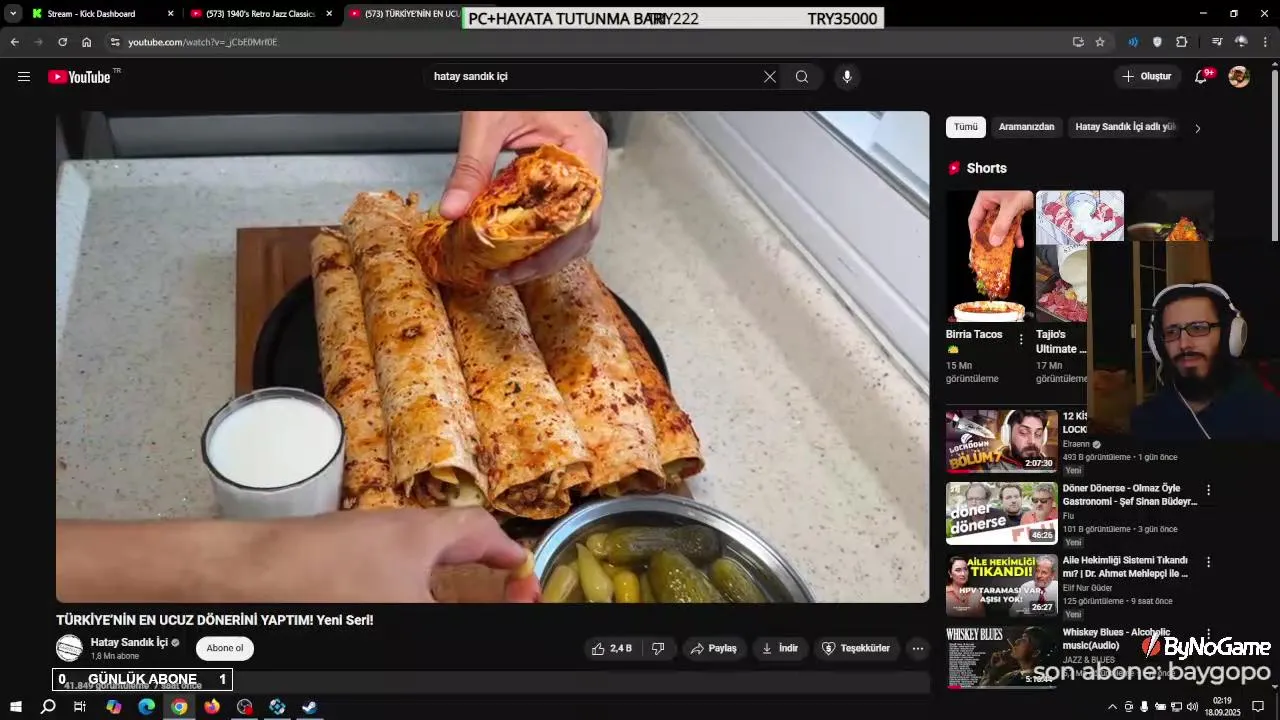Open Hatay Sandık İçi channel avatar
Viewport: 1280px width, 720px height.
69,648
